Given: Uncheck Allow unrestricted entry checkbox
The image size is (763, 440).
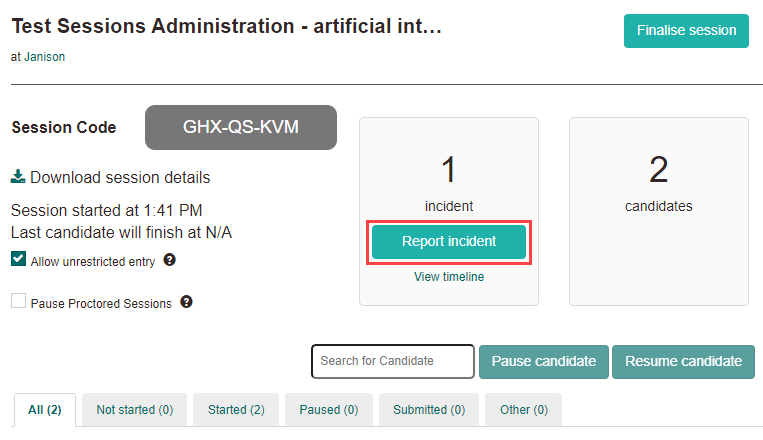Looking at the screenshot, I should (19, 260).
